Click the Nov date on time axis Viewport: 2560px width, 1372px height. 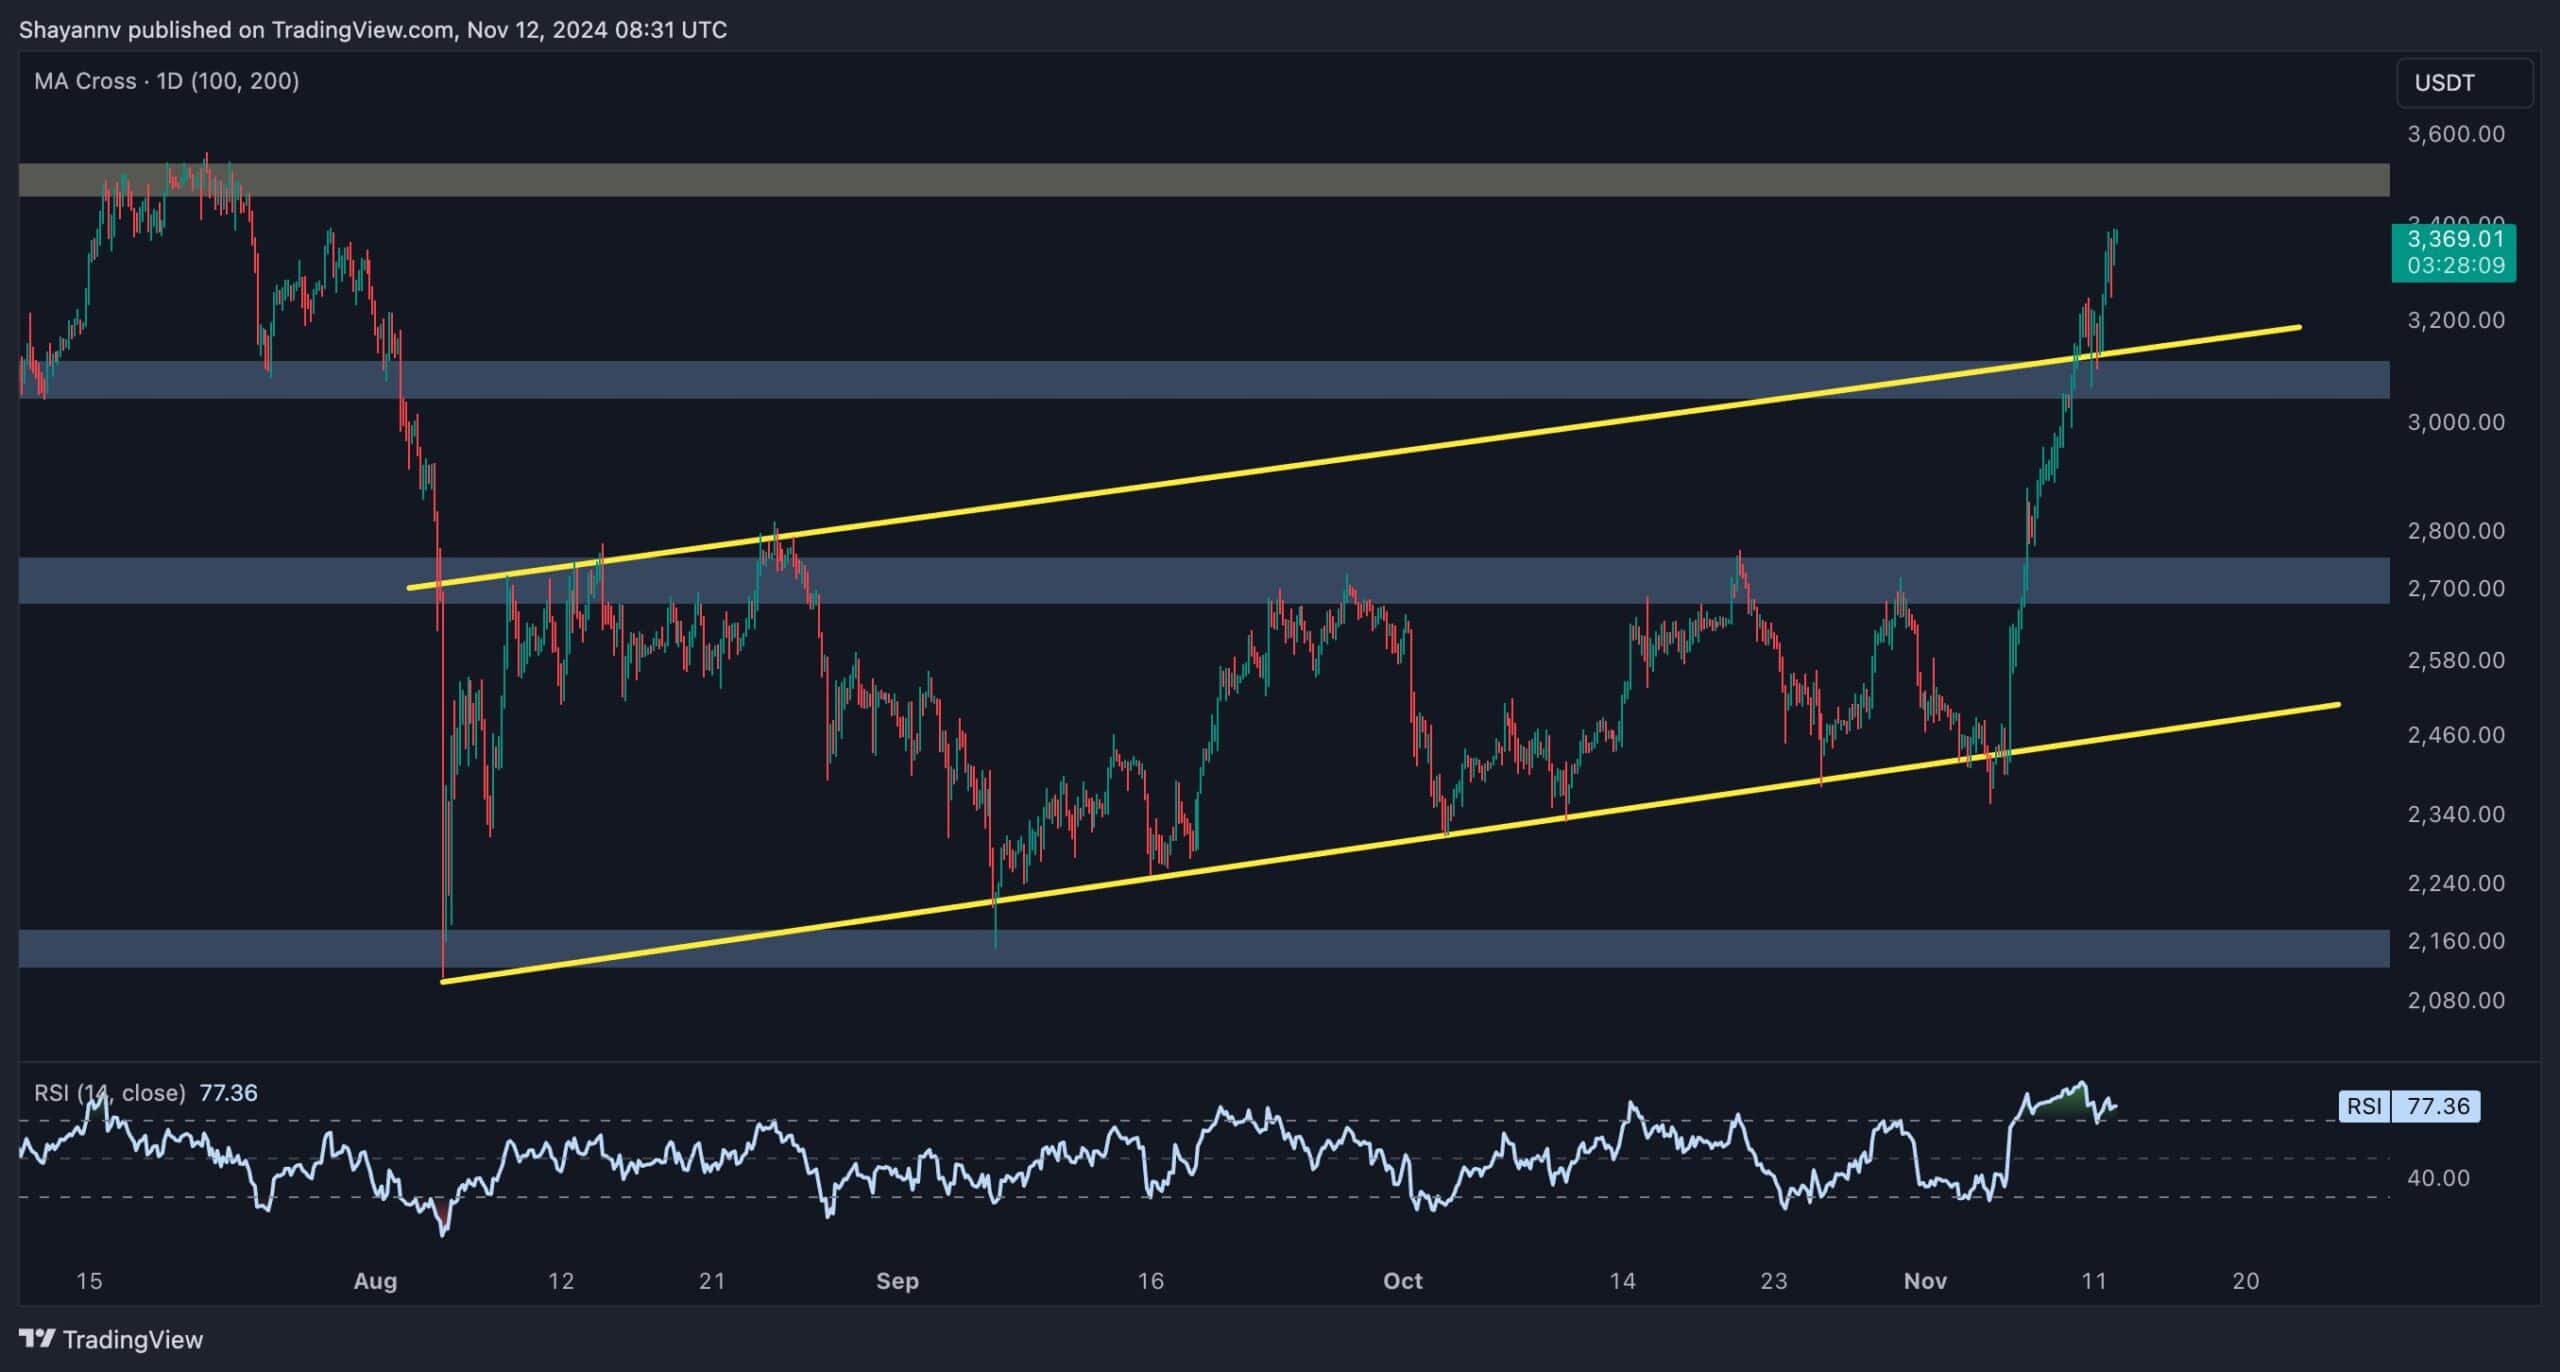click(1925, 1281)
